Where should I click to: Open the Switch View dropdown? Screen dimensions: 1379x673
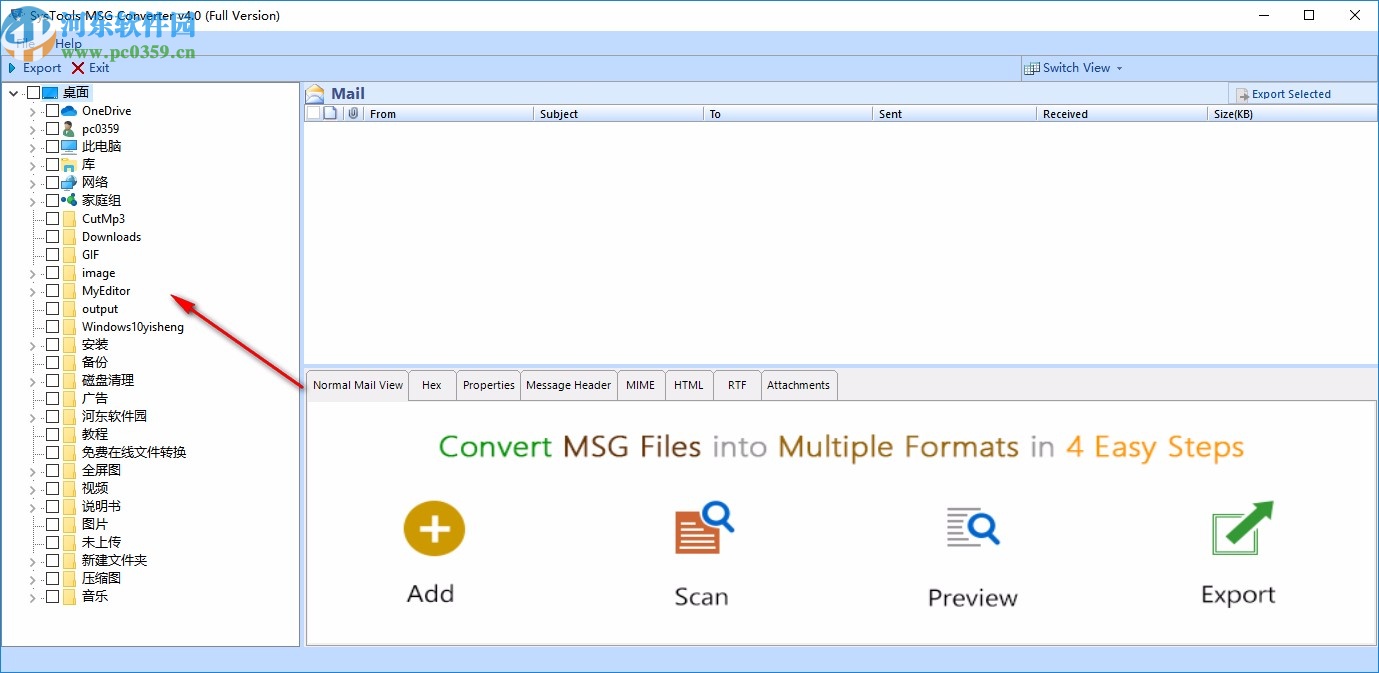[x=1074, y=67]
